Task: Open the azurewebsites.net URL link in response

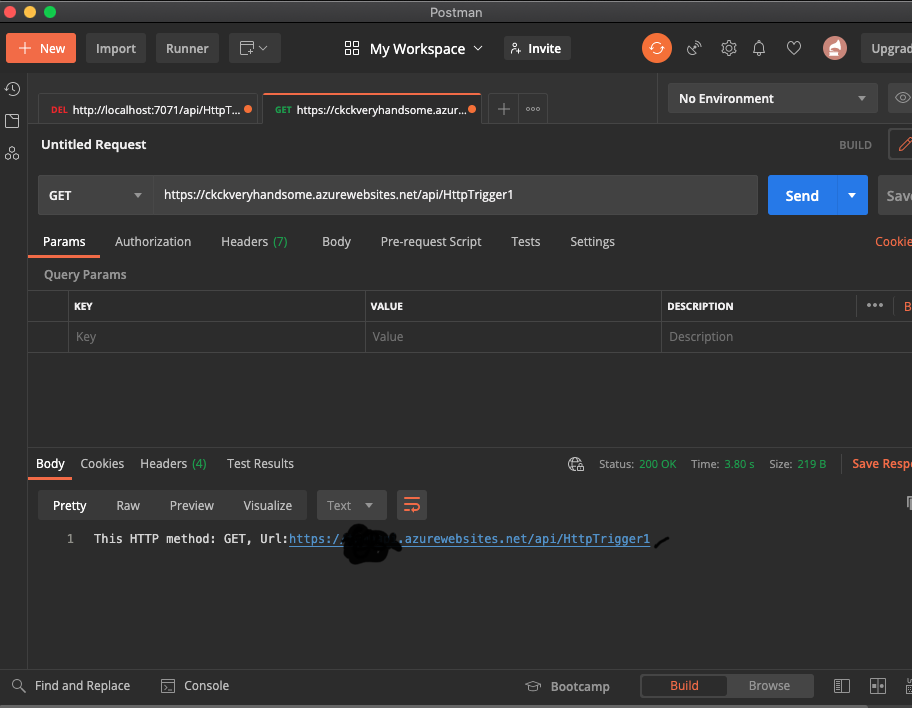Action: pyautogui.click(x=469, y=539)
